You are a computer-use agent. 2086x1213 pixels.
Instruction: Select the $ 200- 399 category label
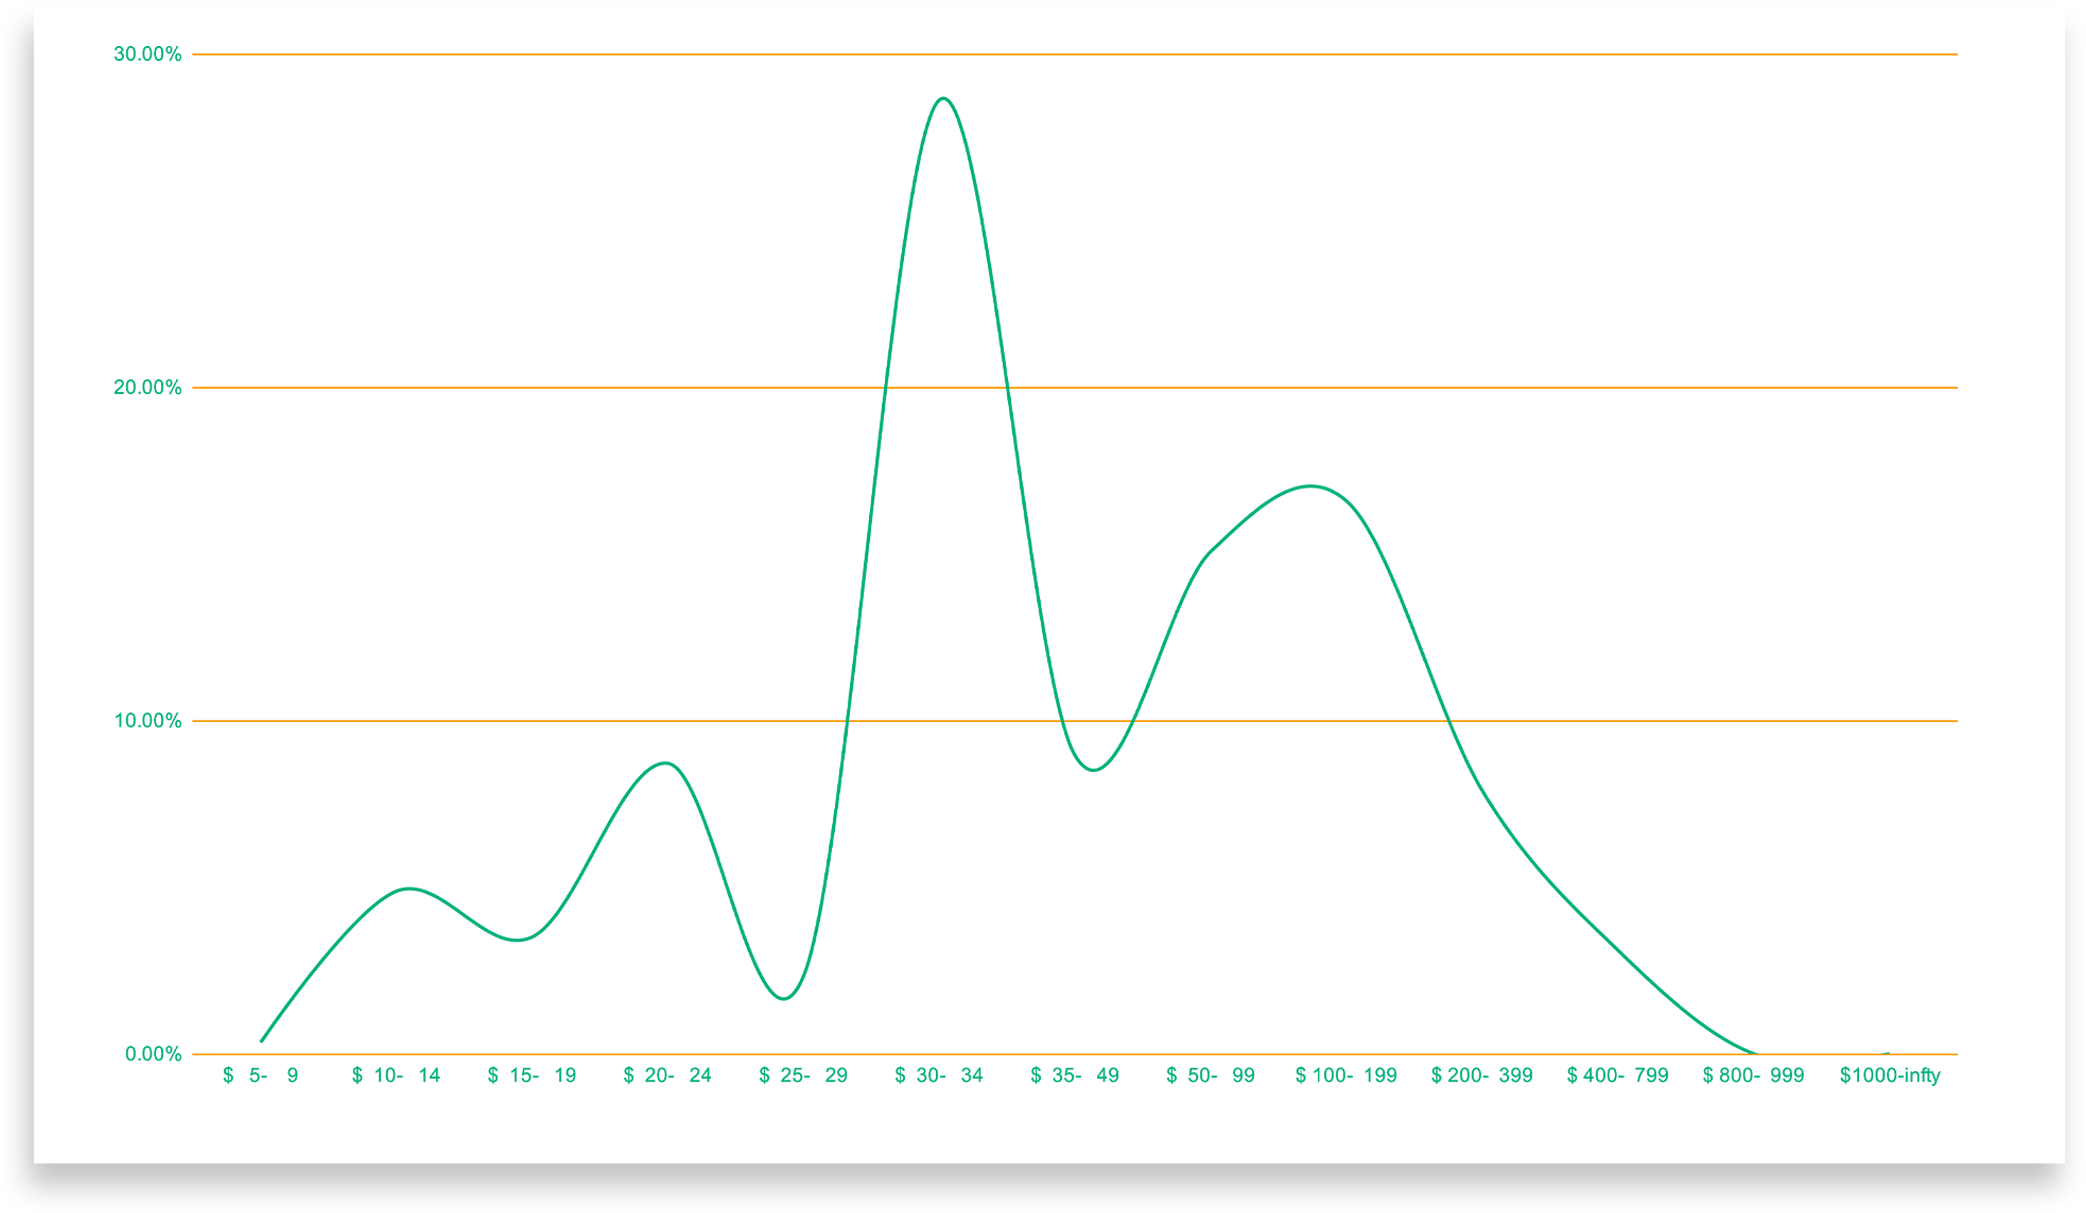coord(1482,1076)
